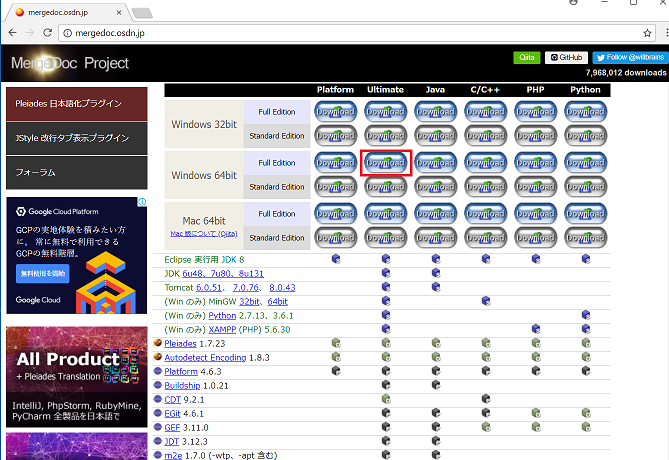The height and width of the screenshot is (460, 669).
Task: Open the CDT 9.2.1 link
Action: (172, 400)
